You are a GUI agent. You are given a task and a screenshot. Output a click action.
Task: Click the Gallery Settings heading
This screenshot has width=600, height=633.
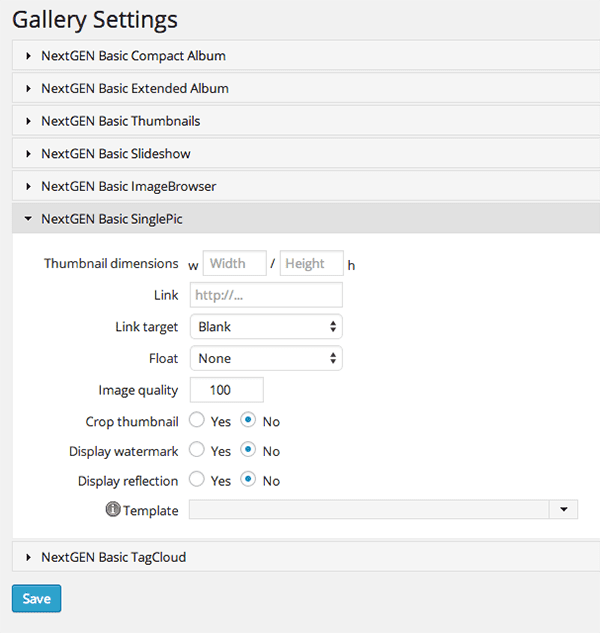95,20
